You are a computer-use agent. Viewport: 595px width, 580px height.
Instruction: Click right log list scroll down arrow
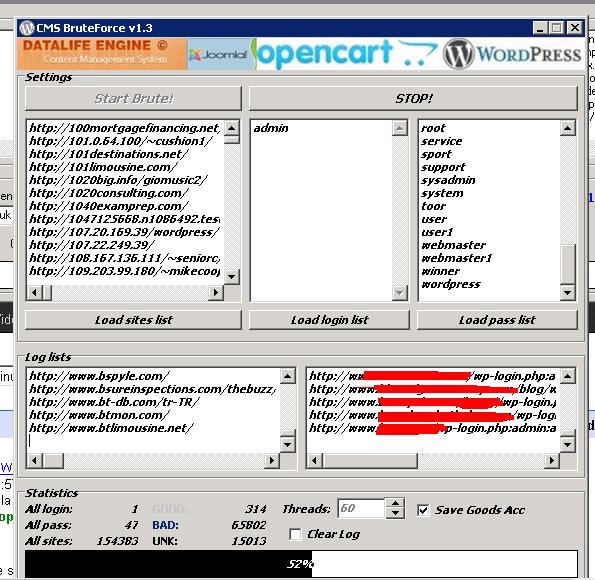(567, 444)
